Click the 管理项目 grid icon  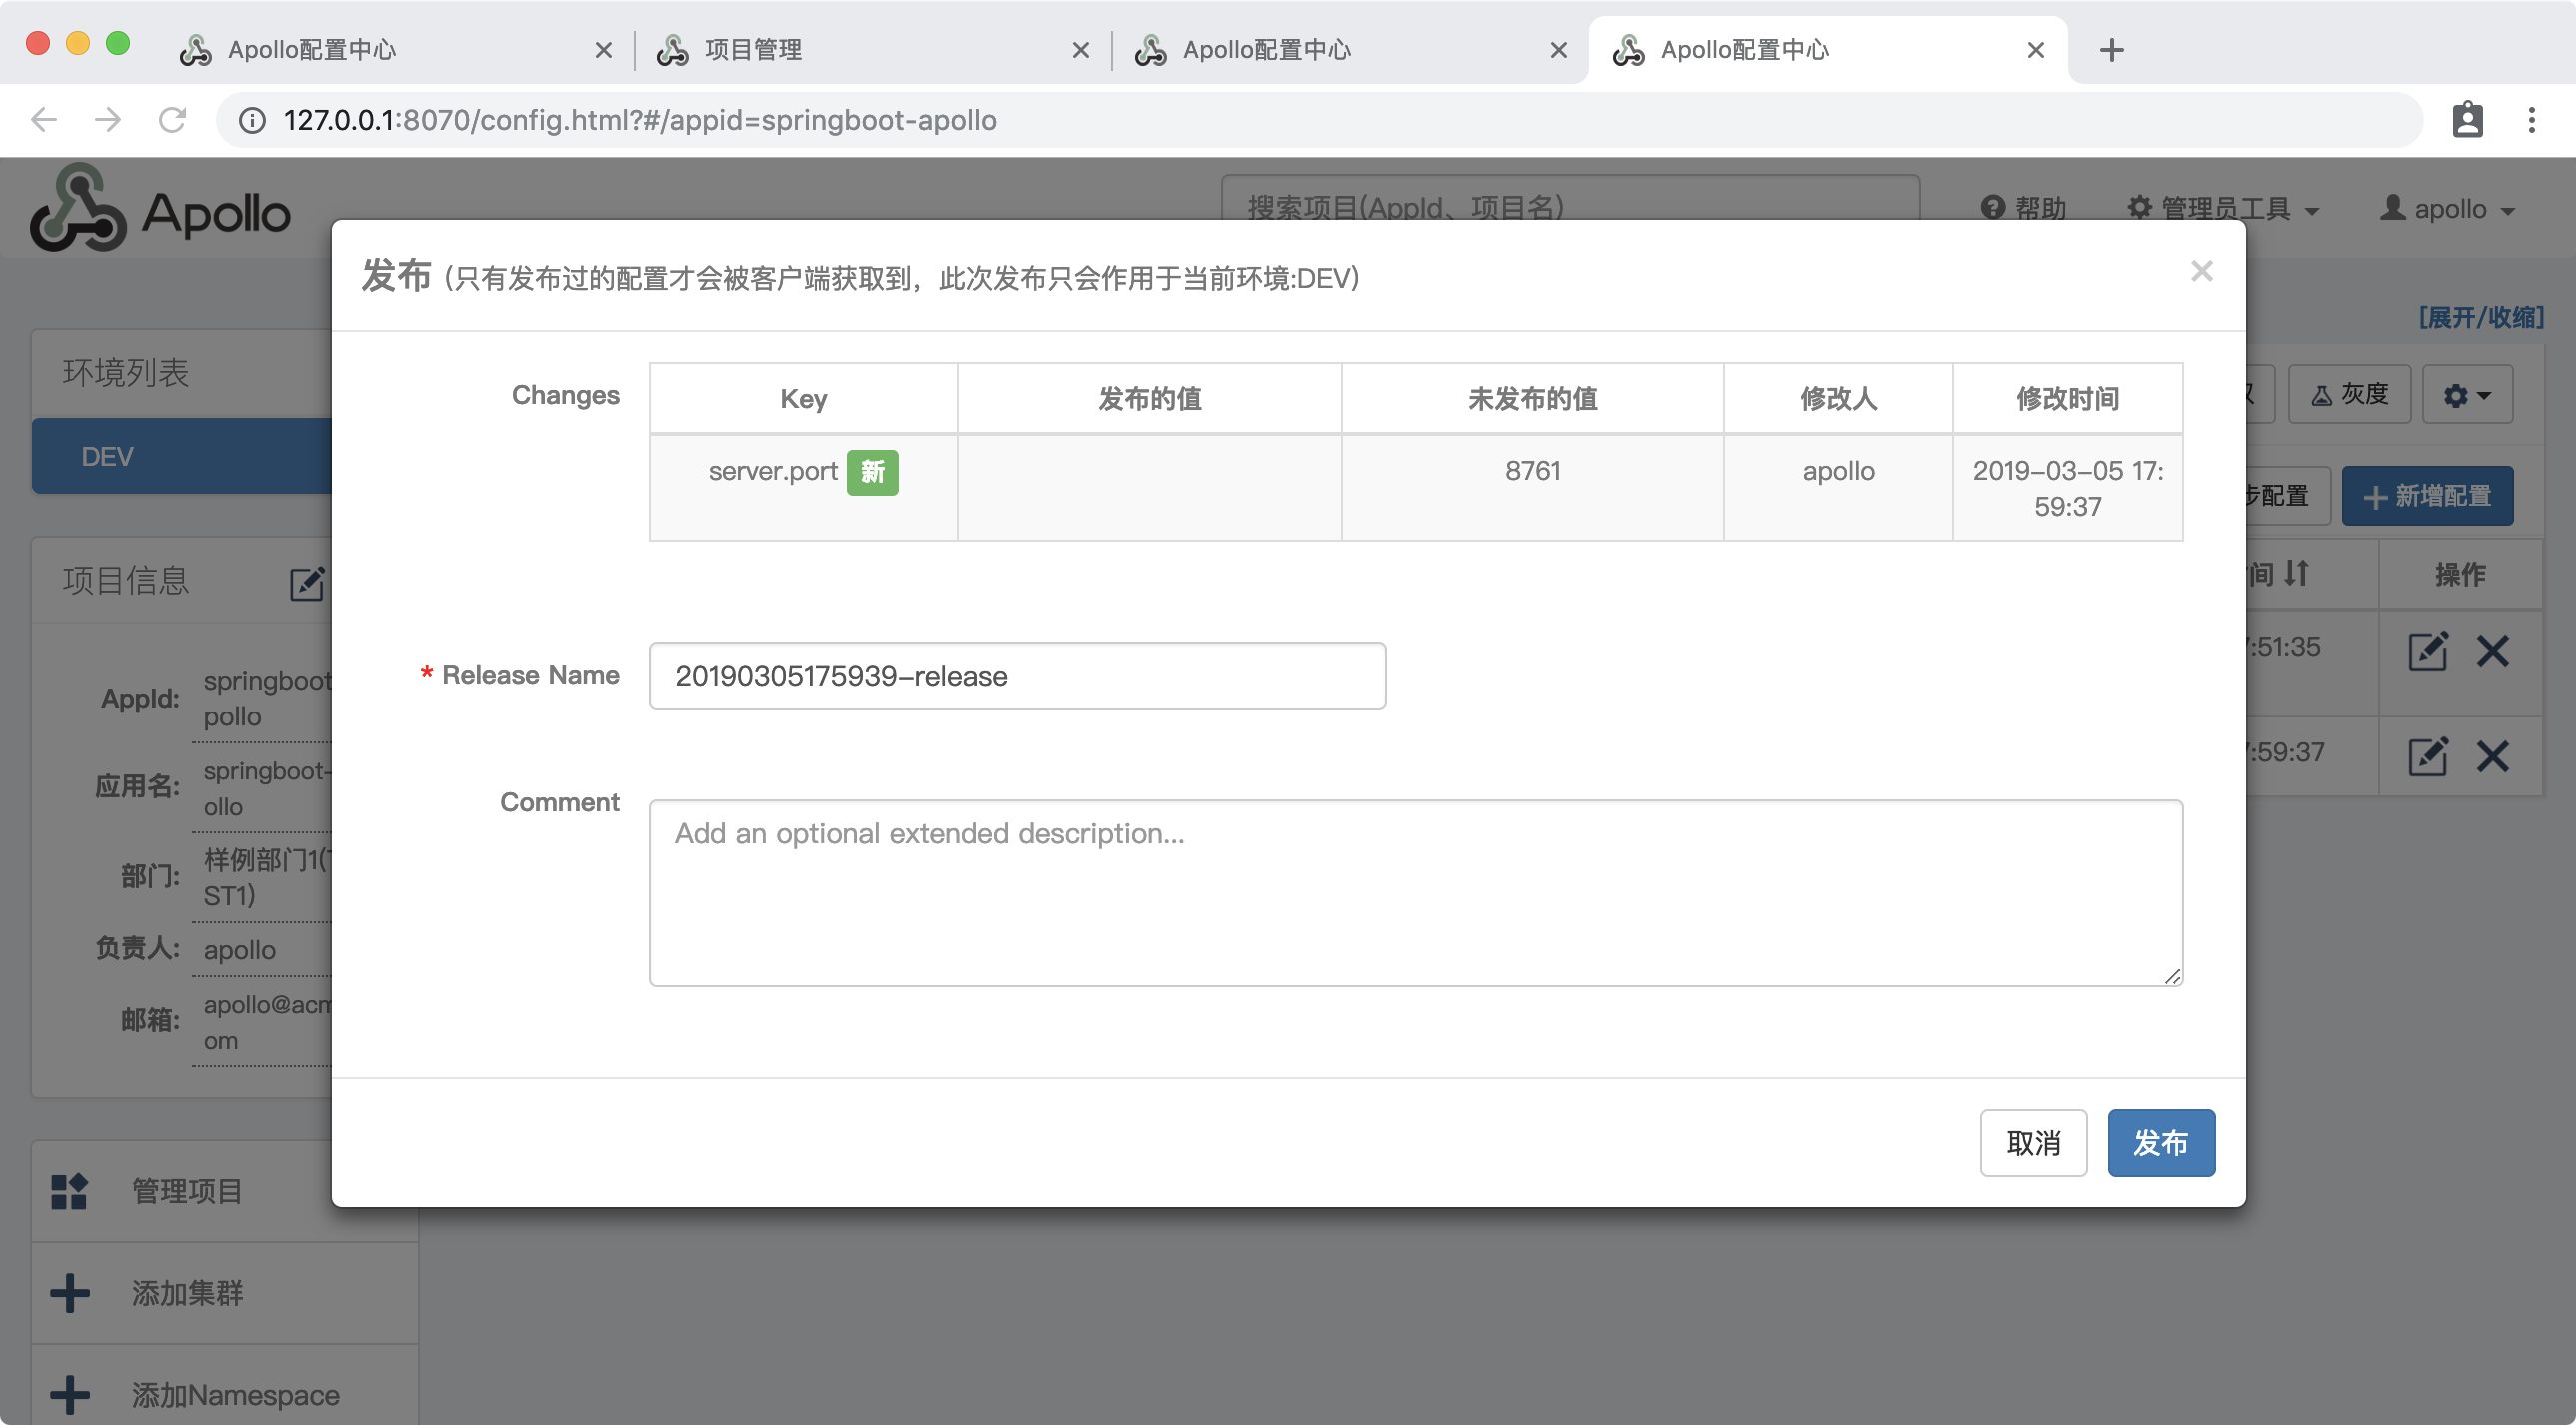[69, 1191]
